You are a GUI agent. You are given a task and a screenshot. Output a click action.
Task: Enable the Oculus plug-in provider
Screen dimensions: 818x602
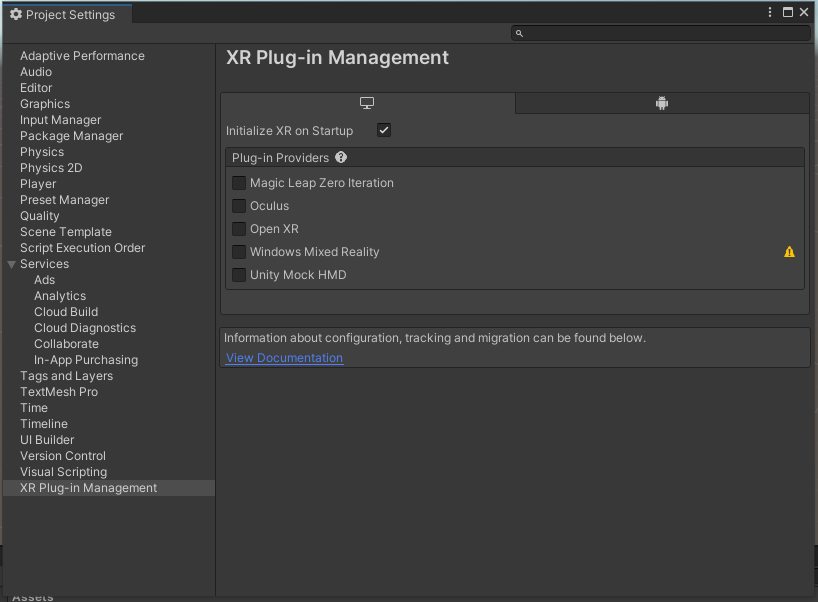[x=239, y=206]
